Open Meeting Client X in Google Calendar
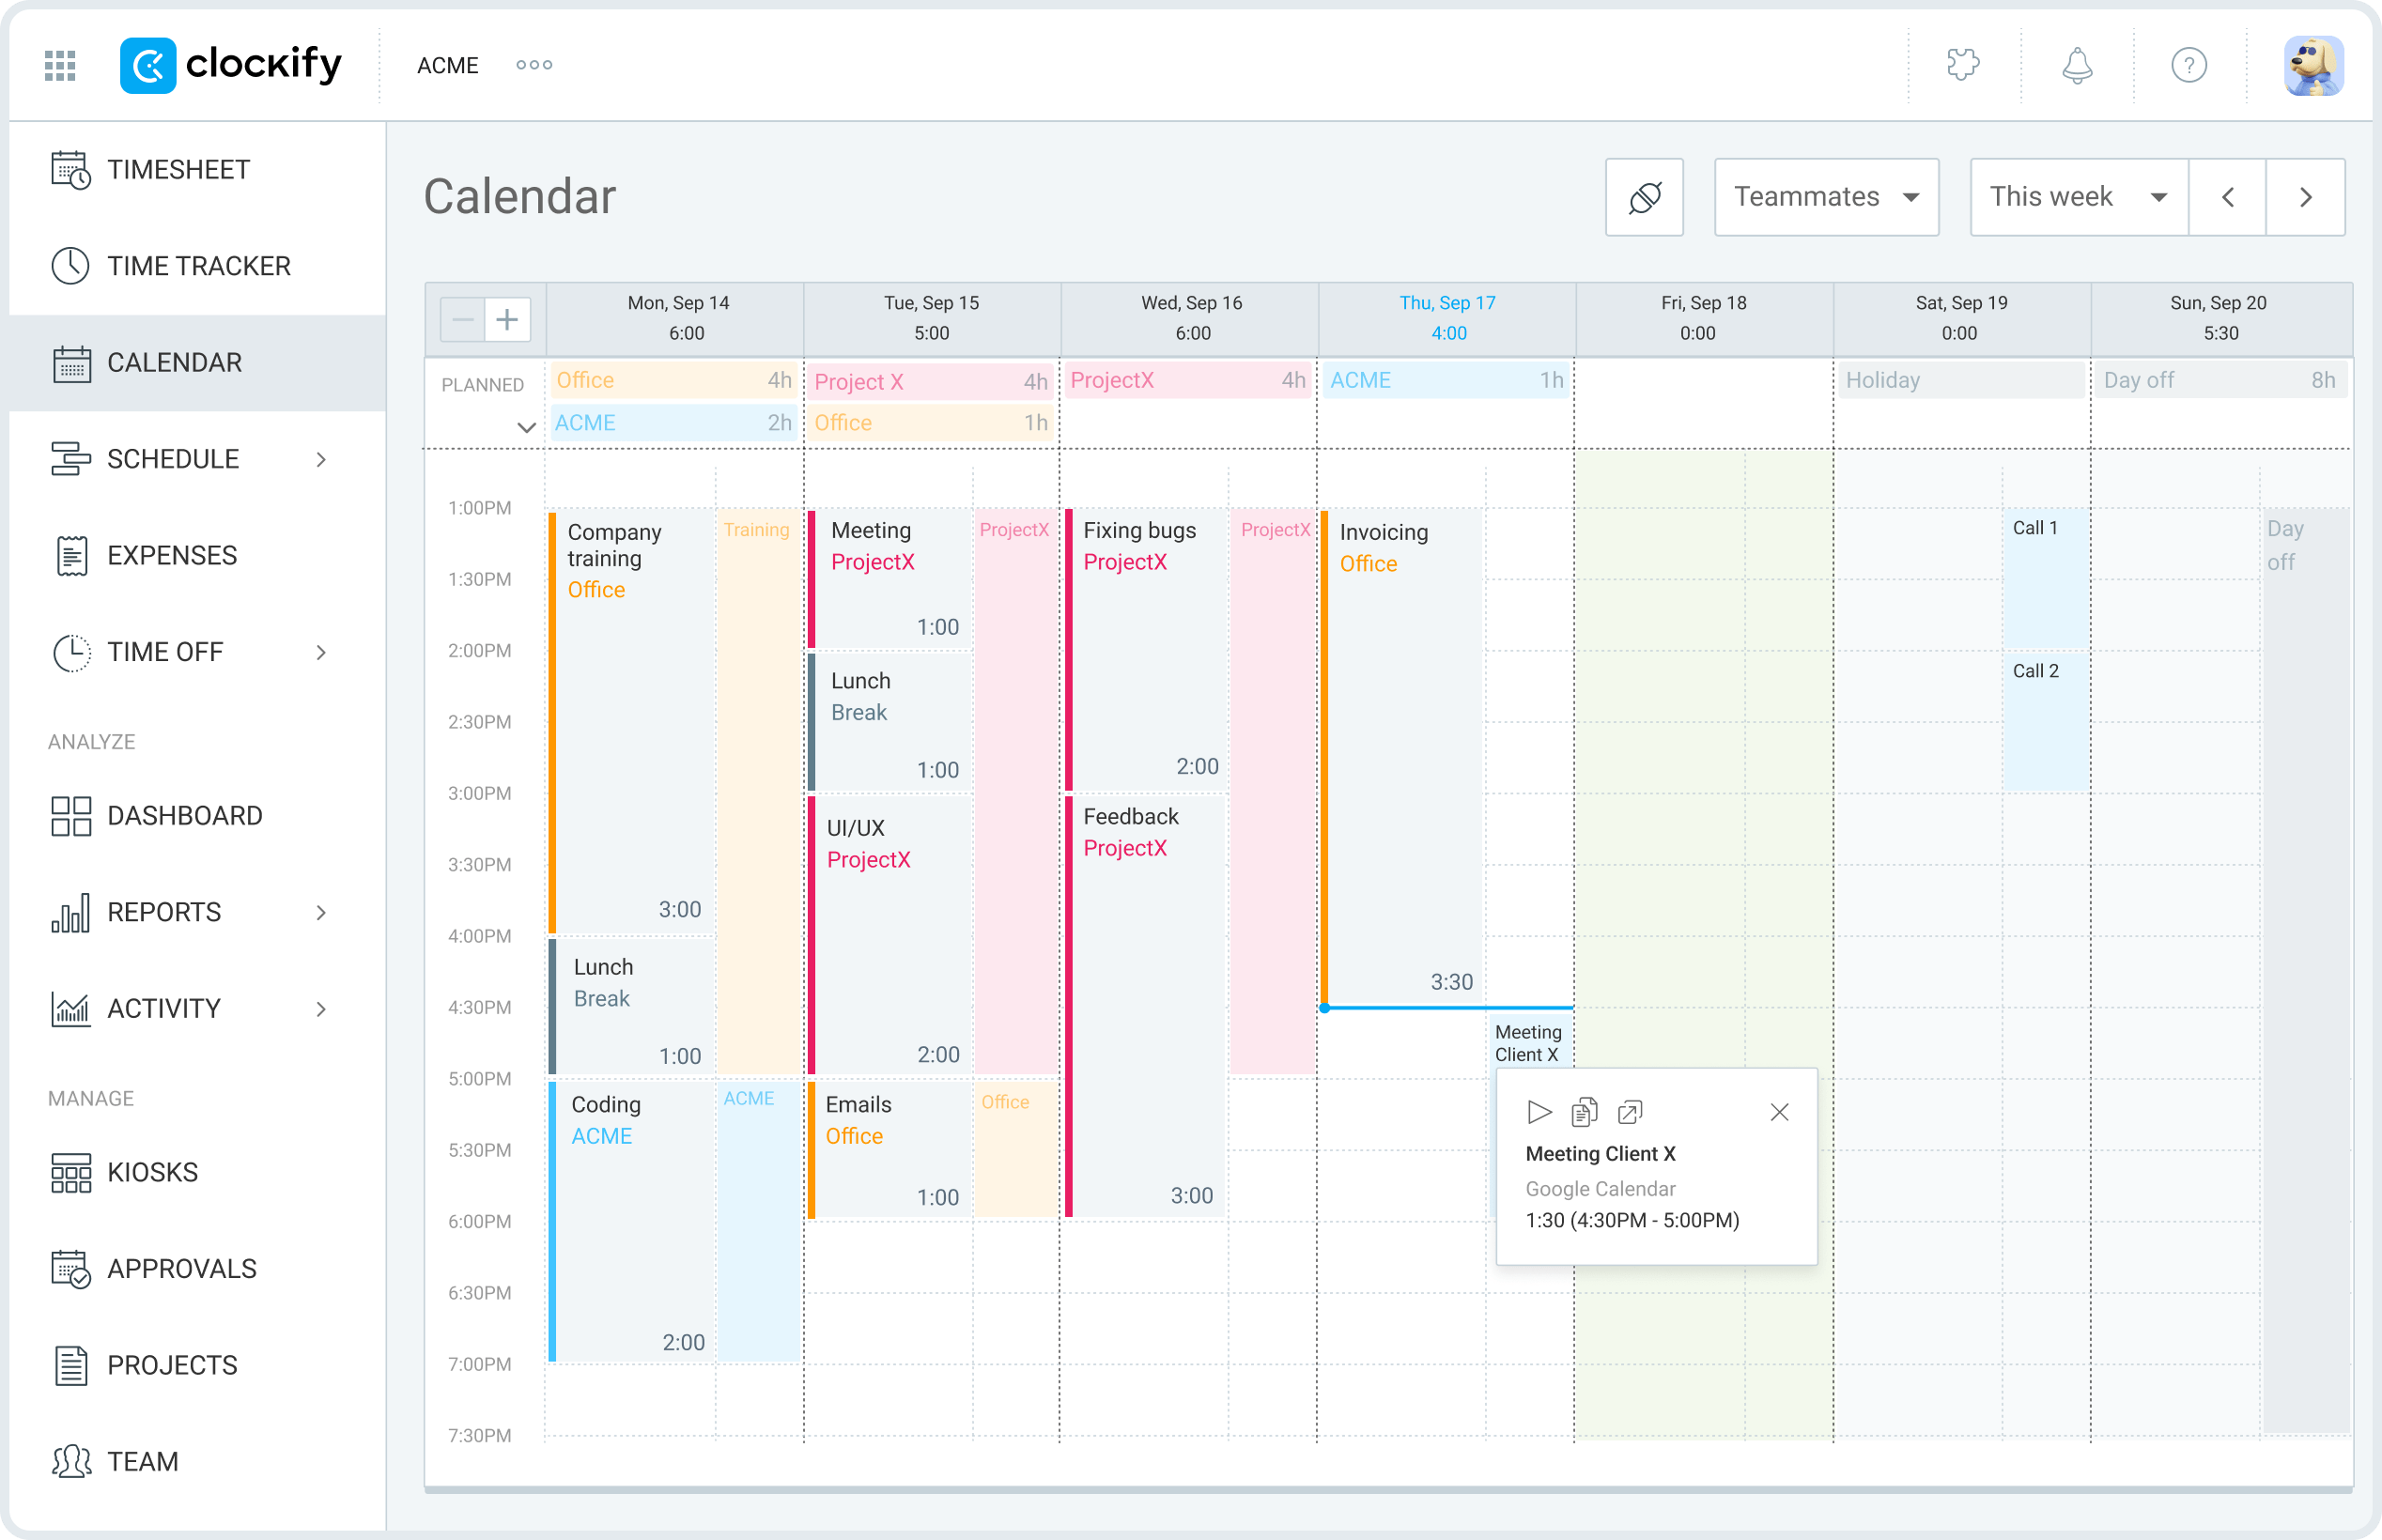 (1630, 1111)
